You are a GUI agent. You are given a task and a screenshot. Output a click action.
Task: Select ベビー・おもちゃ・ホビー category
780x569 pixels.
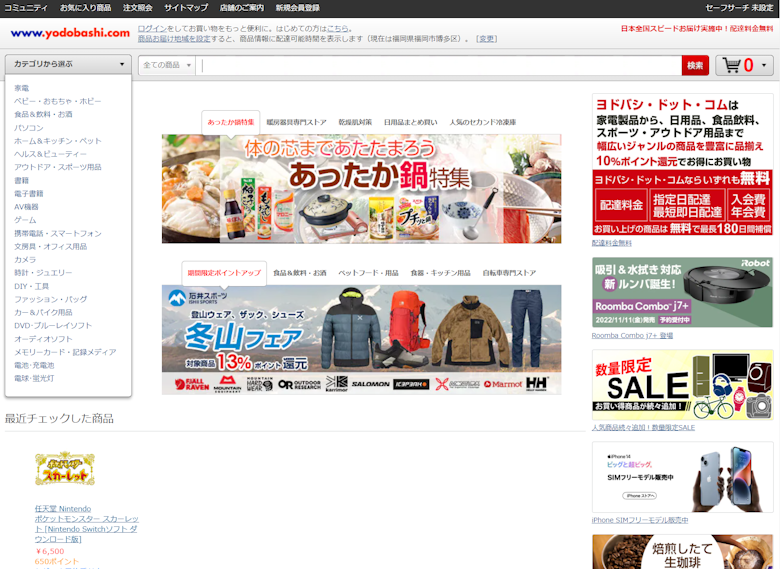coord(58,101)
